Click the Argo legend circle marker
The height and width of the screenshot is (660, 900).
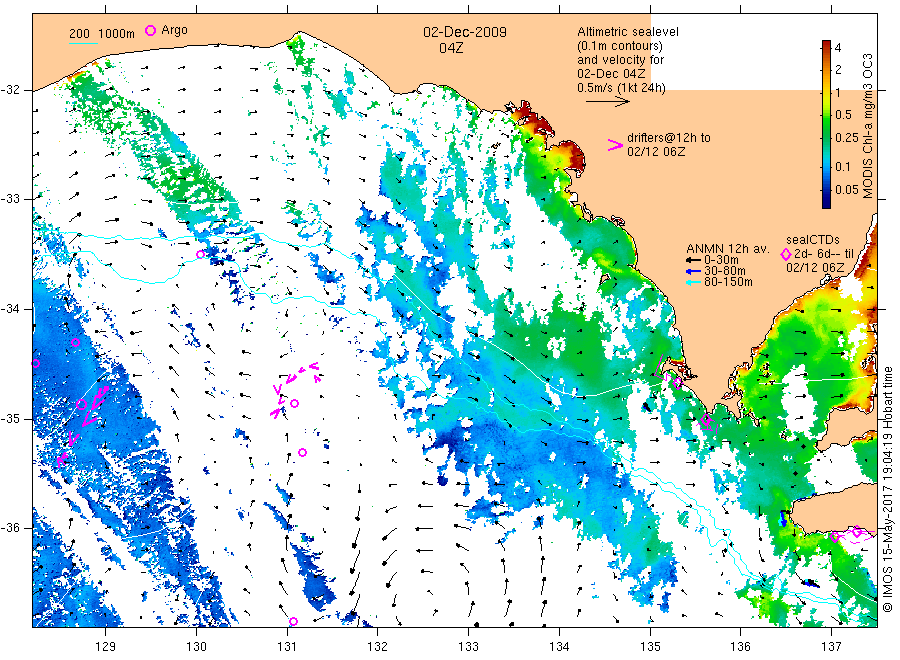[x=150, y=30]
